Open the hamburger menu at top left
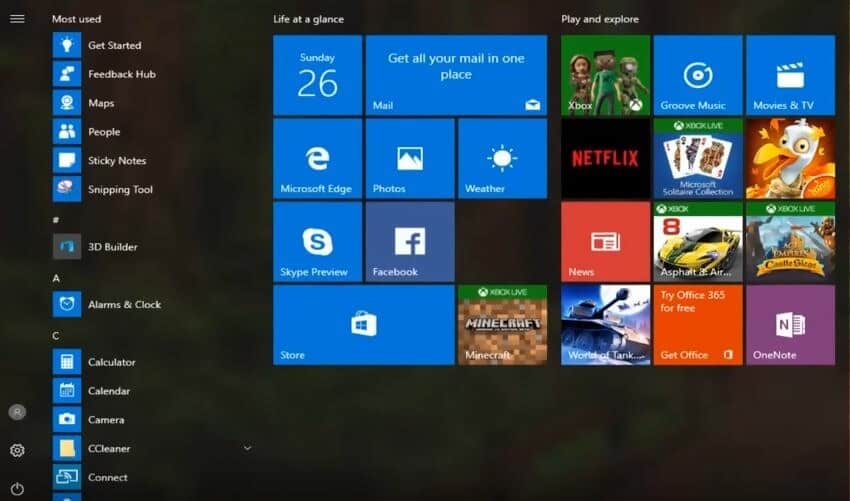The image size is (850, 501). point(17,19)
